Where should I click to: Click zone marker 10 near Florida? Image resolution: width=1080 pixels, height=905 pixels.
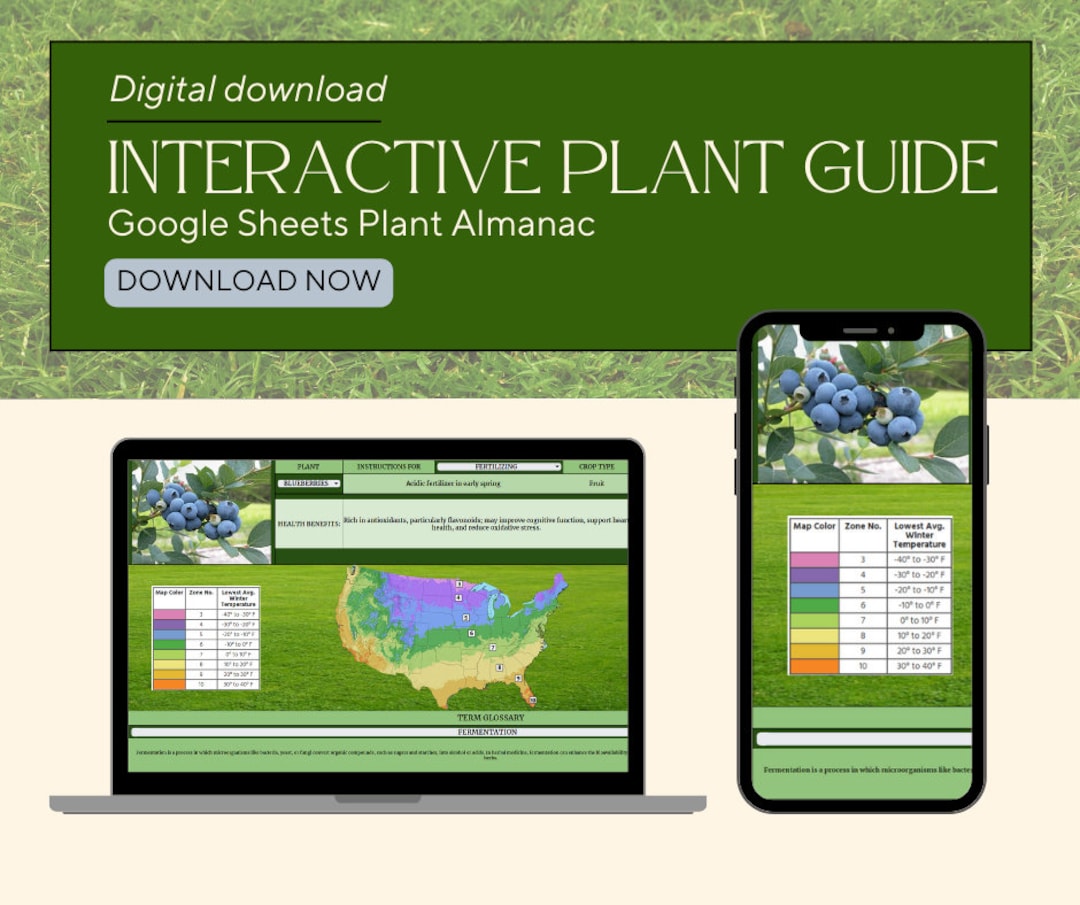[x=532, y=700]
